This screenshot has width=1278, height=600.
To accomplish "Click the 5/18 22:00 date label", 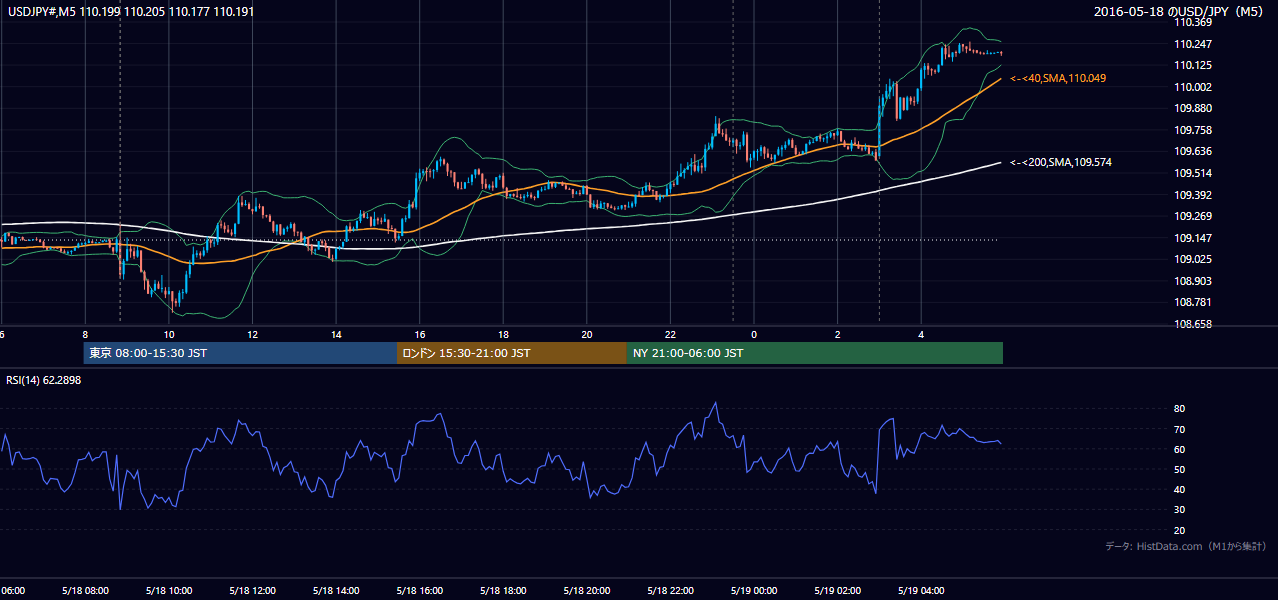I will click(x=670, y=590).
